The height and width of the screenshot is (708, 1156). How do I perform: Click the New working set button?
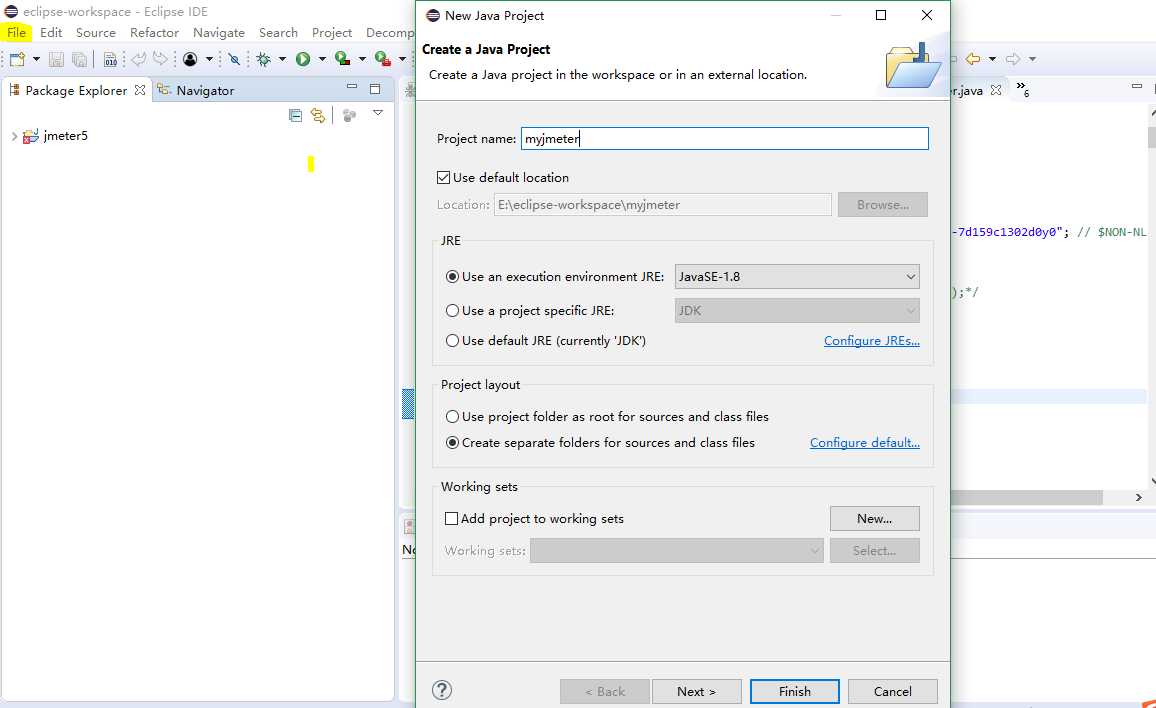(x=874, y=518)
